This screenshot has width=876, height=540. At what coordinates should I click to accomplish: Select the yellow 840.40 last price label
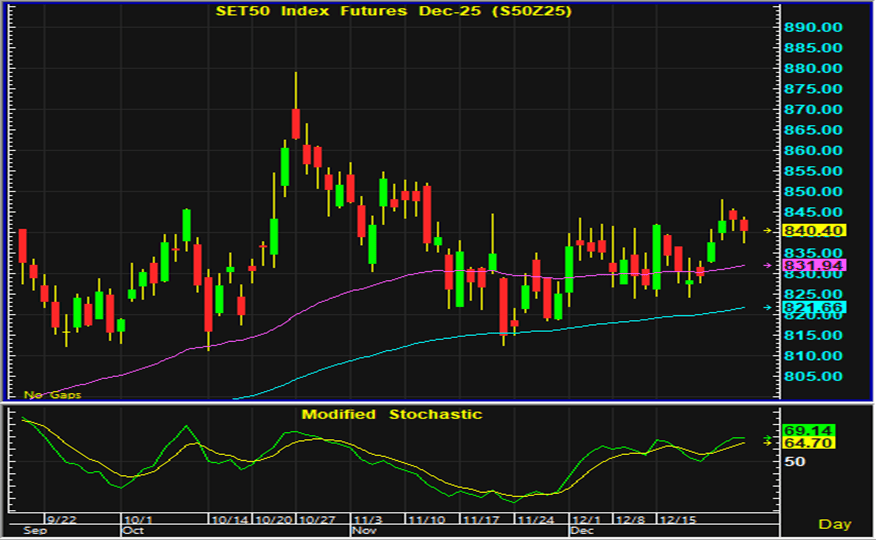(813, 230)
